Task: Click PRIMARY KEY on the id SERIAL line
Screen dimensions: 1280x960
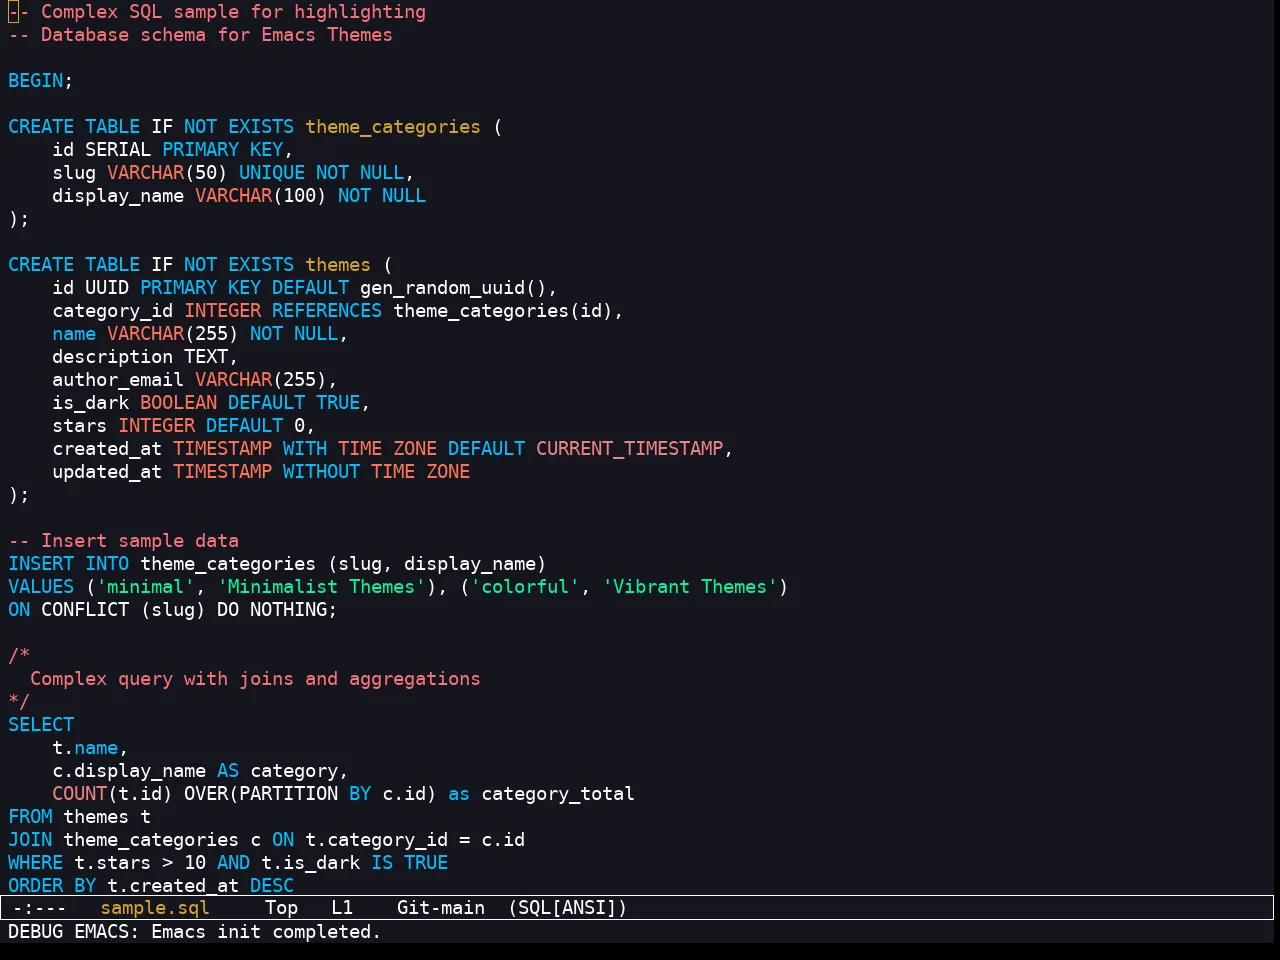Action: 222,150
